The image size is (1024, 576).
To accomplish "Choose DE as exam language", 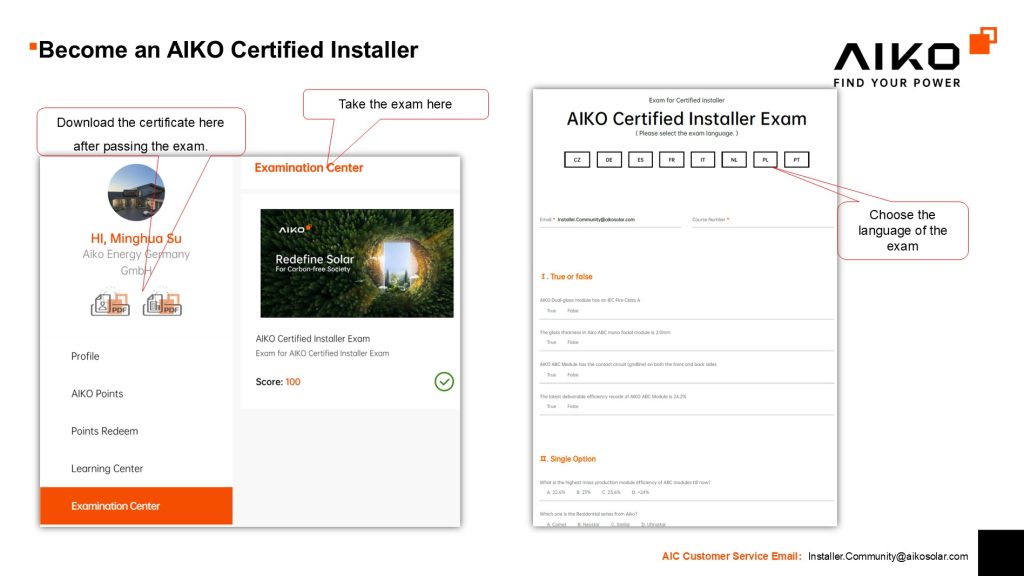I will click(x=609, y=160).
